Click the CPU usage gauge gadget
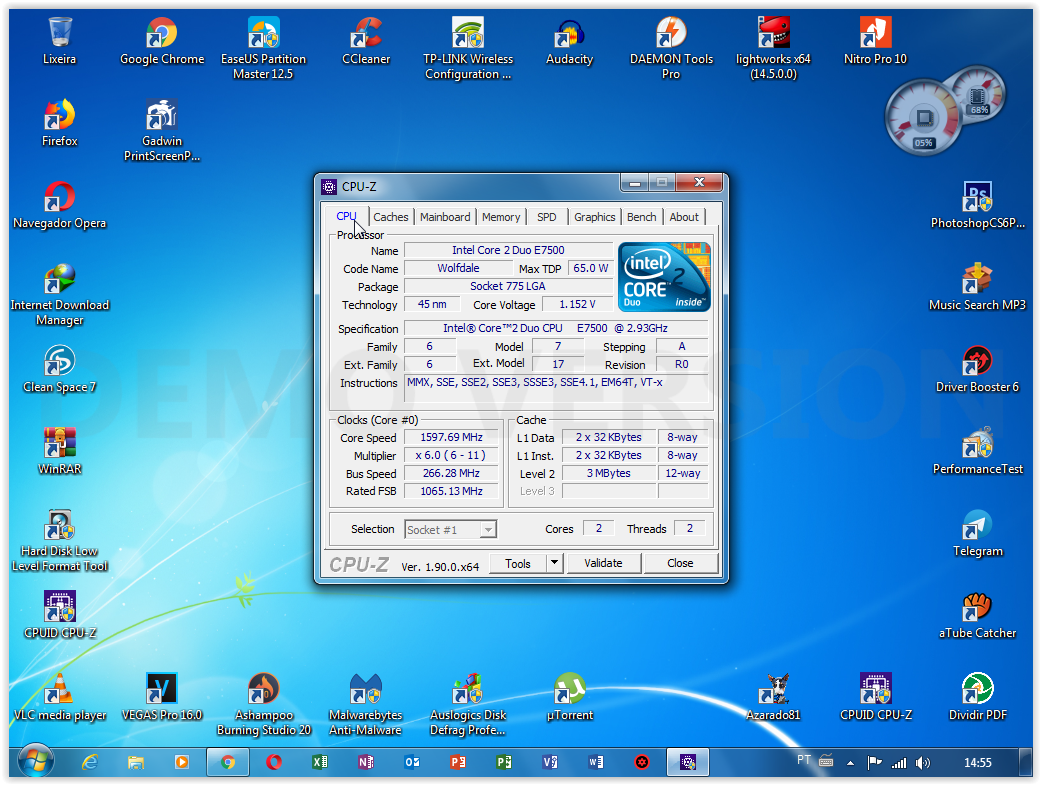This screenshot has height=785, width=1041. point(923,118)
